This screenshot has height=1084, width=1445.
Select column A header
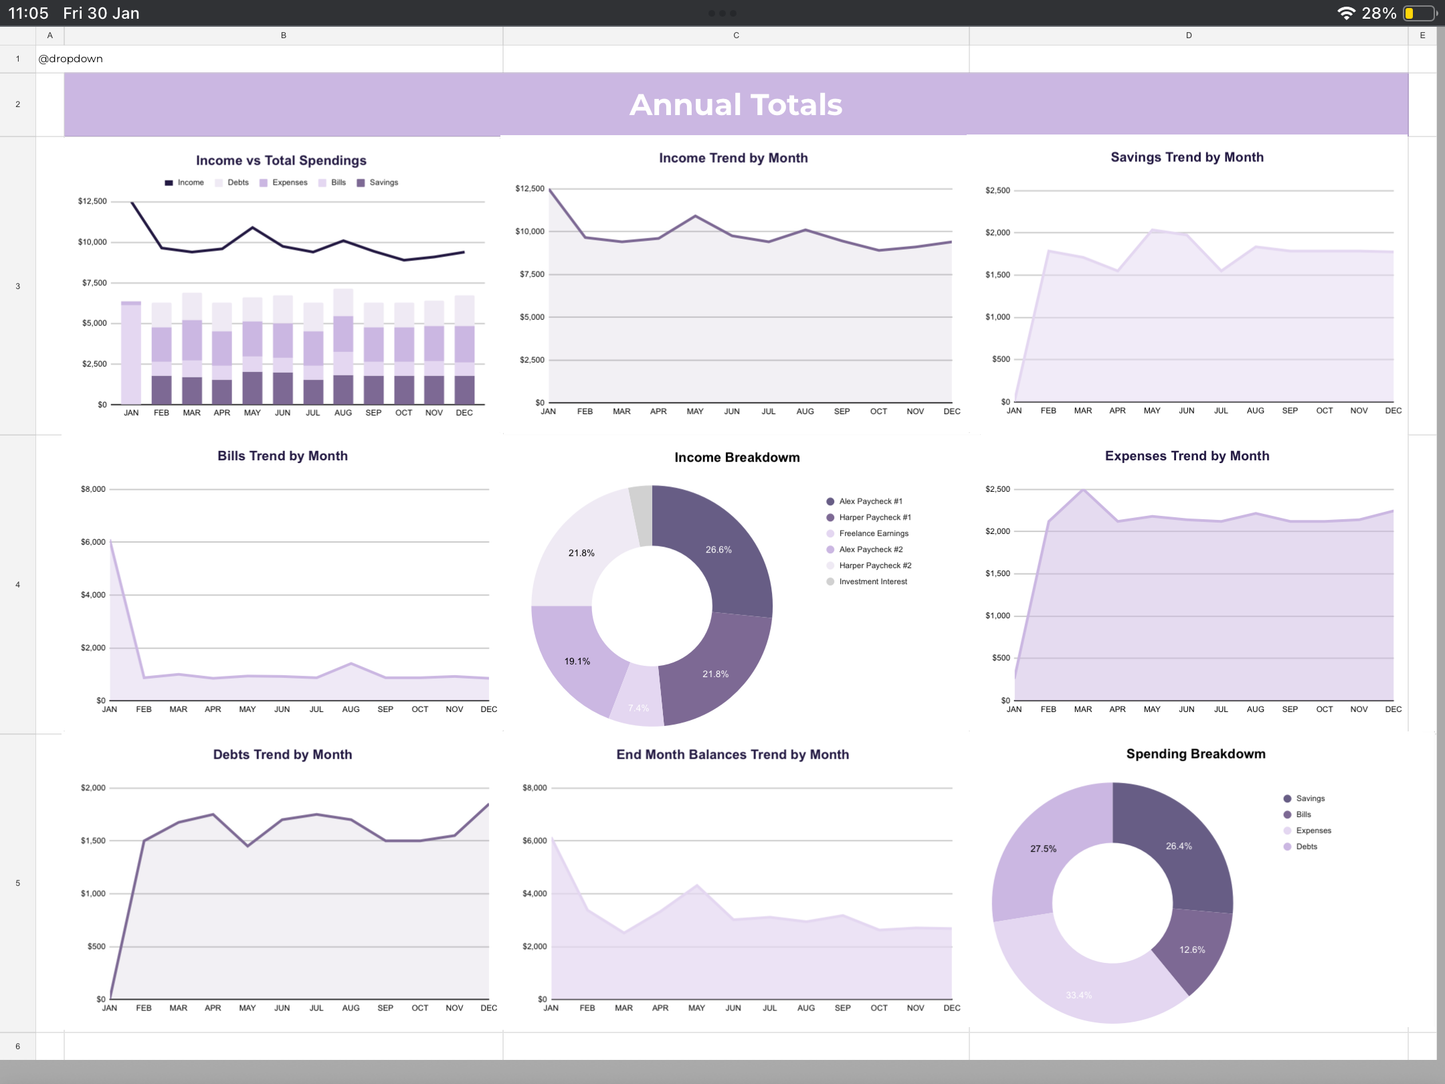(x=50, y=35)
